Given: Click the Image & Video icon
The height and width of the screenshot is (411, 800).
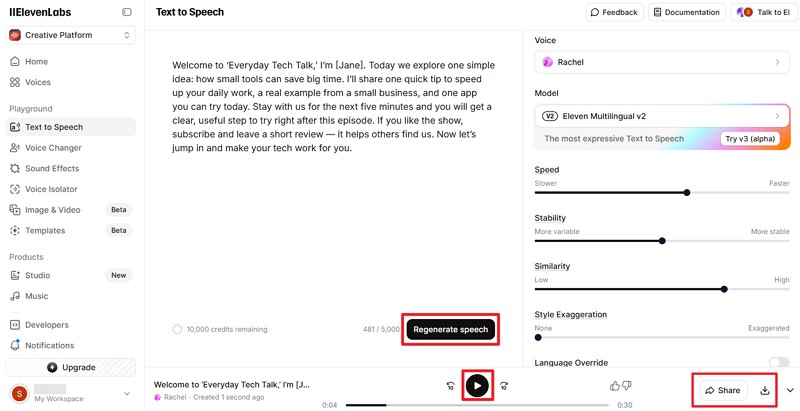Looking at the screenshot, I should (x=15, y=210).
